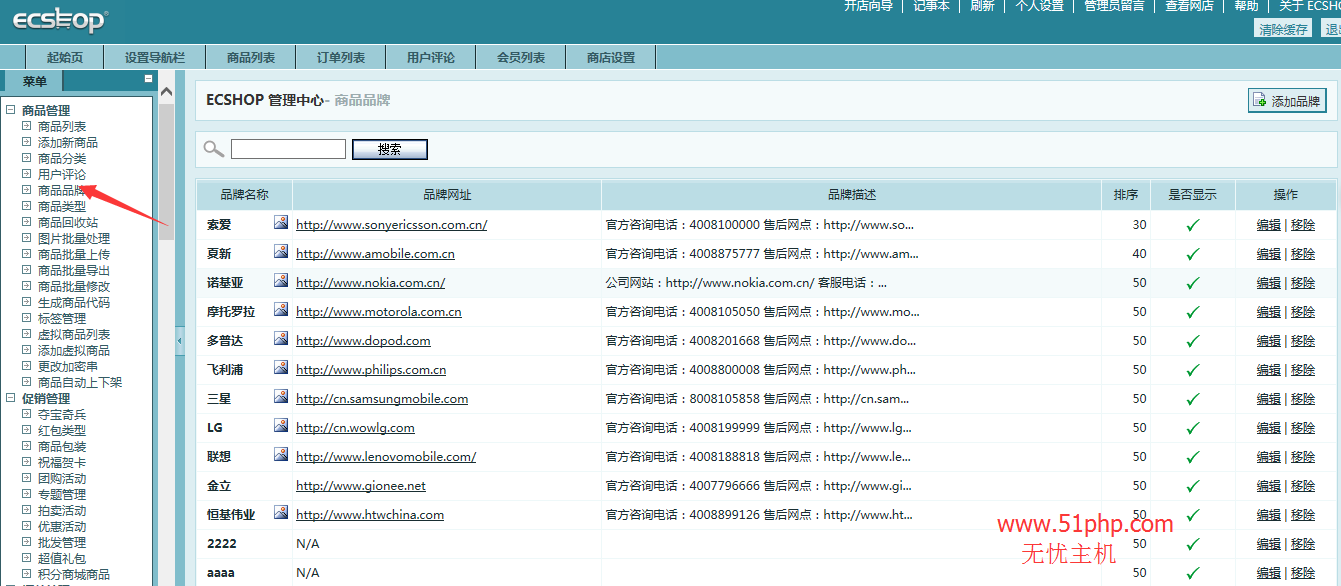
Task: Collapse the sidebar with the middle handle arrow
Action: [x=180, y=341]
